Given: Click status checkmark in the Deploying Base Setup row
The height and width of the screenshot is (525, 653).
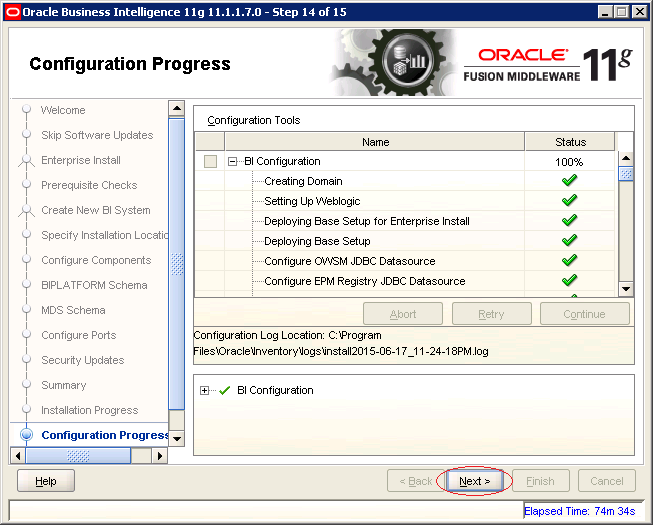Looking at the screenshot, I should pyautogui.click(x=569, y=240).
